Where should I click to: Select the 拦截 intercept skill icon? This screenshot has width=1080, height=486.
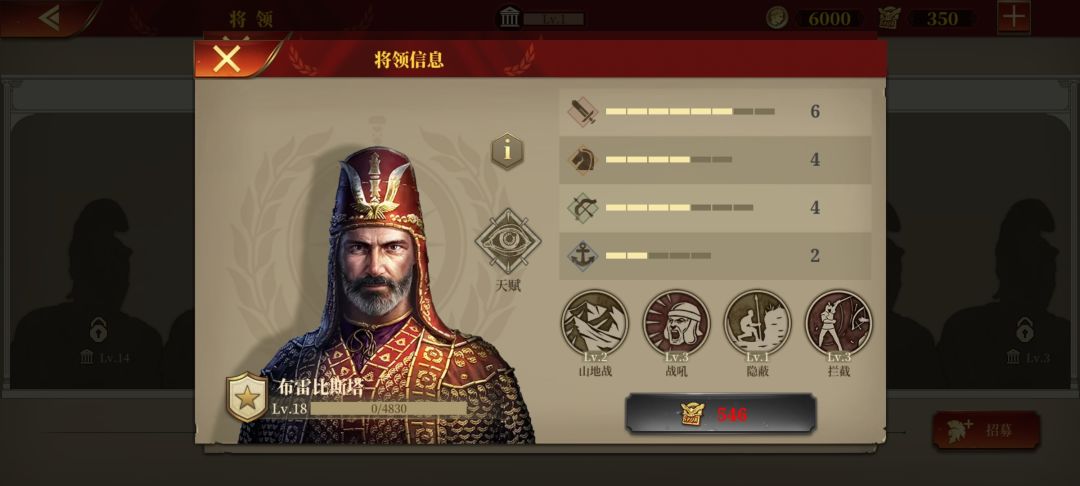click(x=838, y=323)
